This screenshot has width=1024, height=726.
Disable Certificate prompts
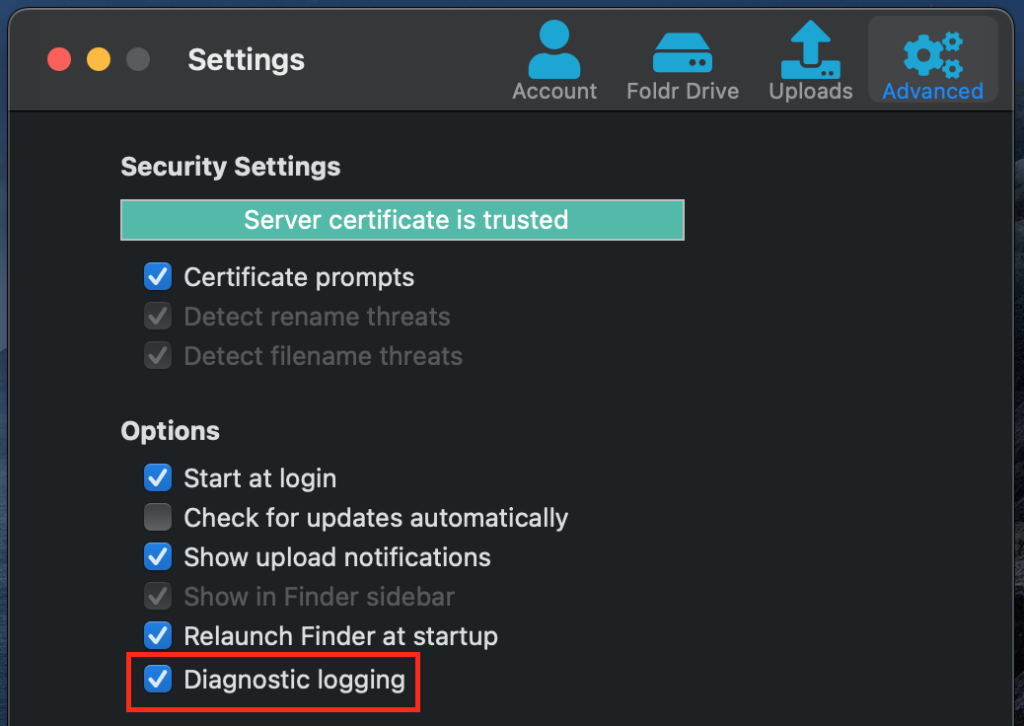[157, 276]
